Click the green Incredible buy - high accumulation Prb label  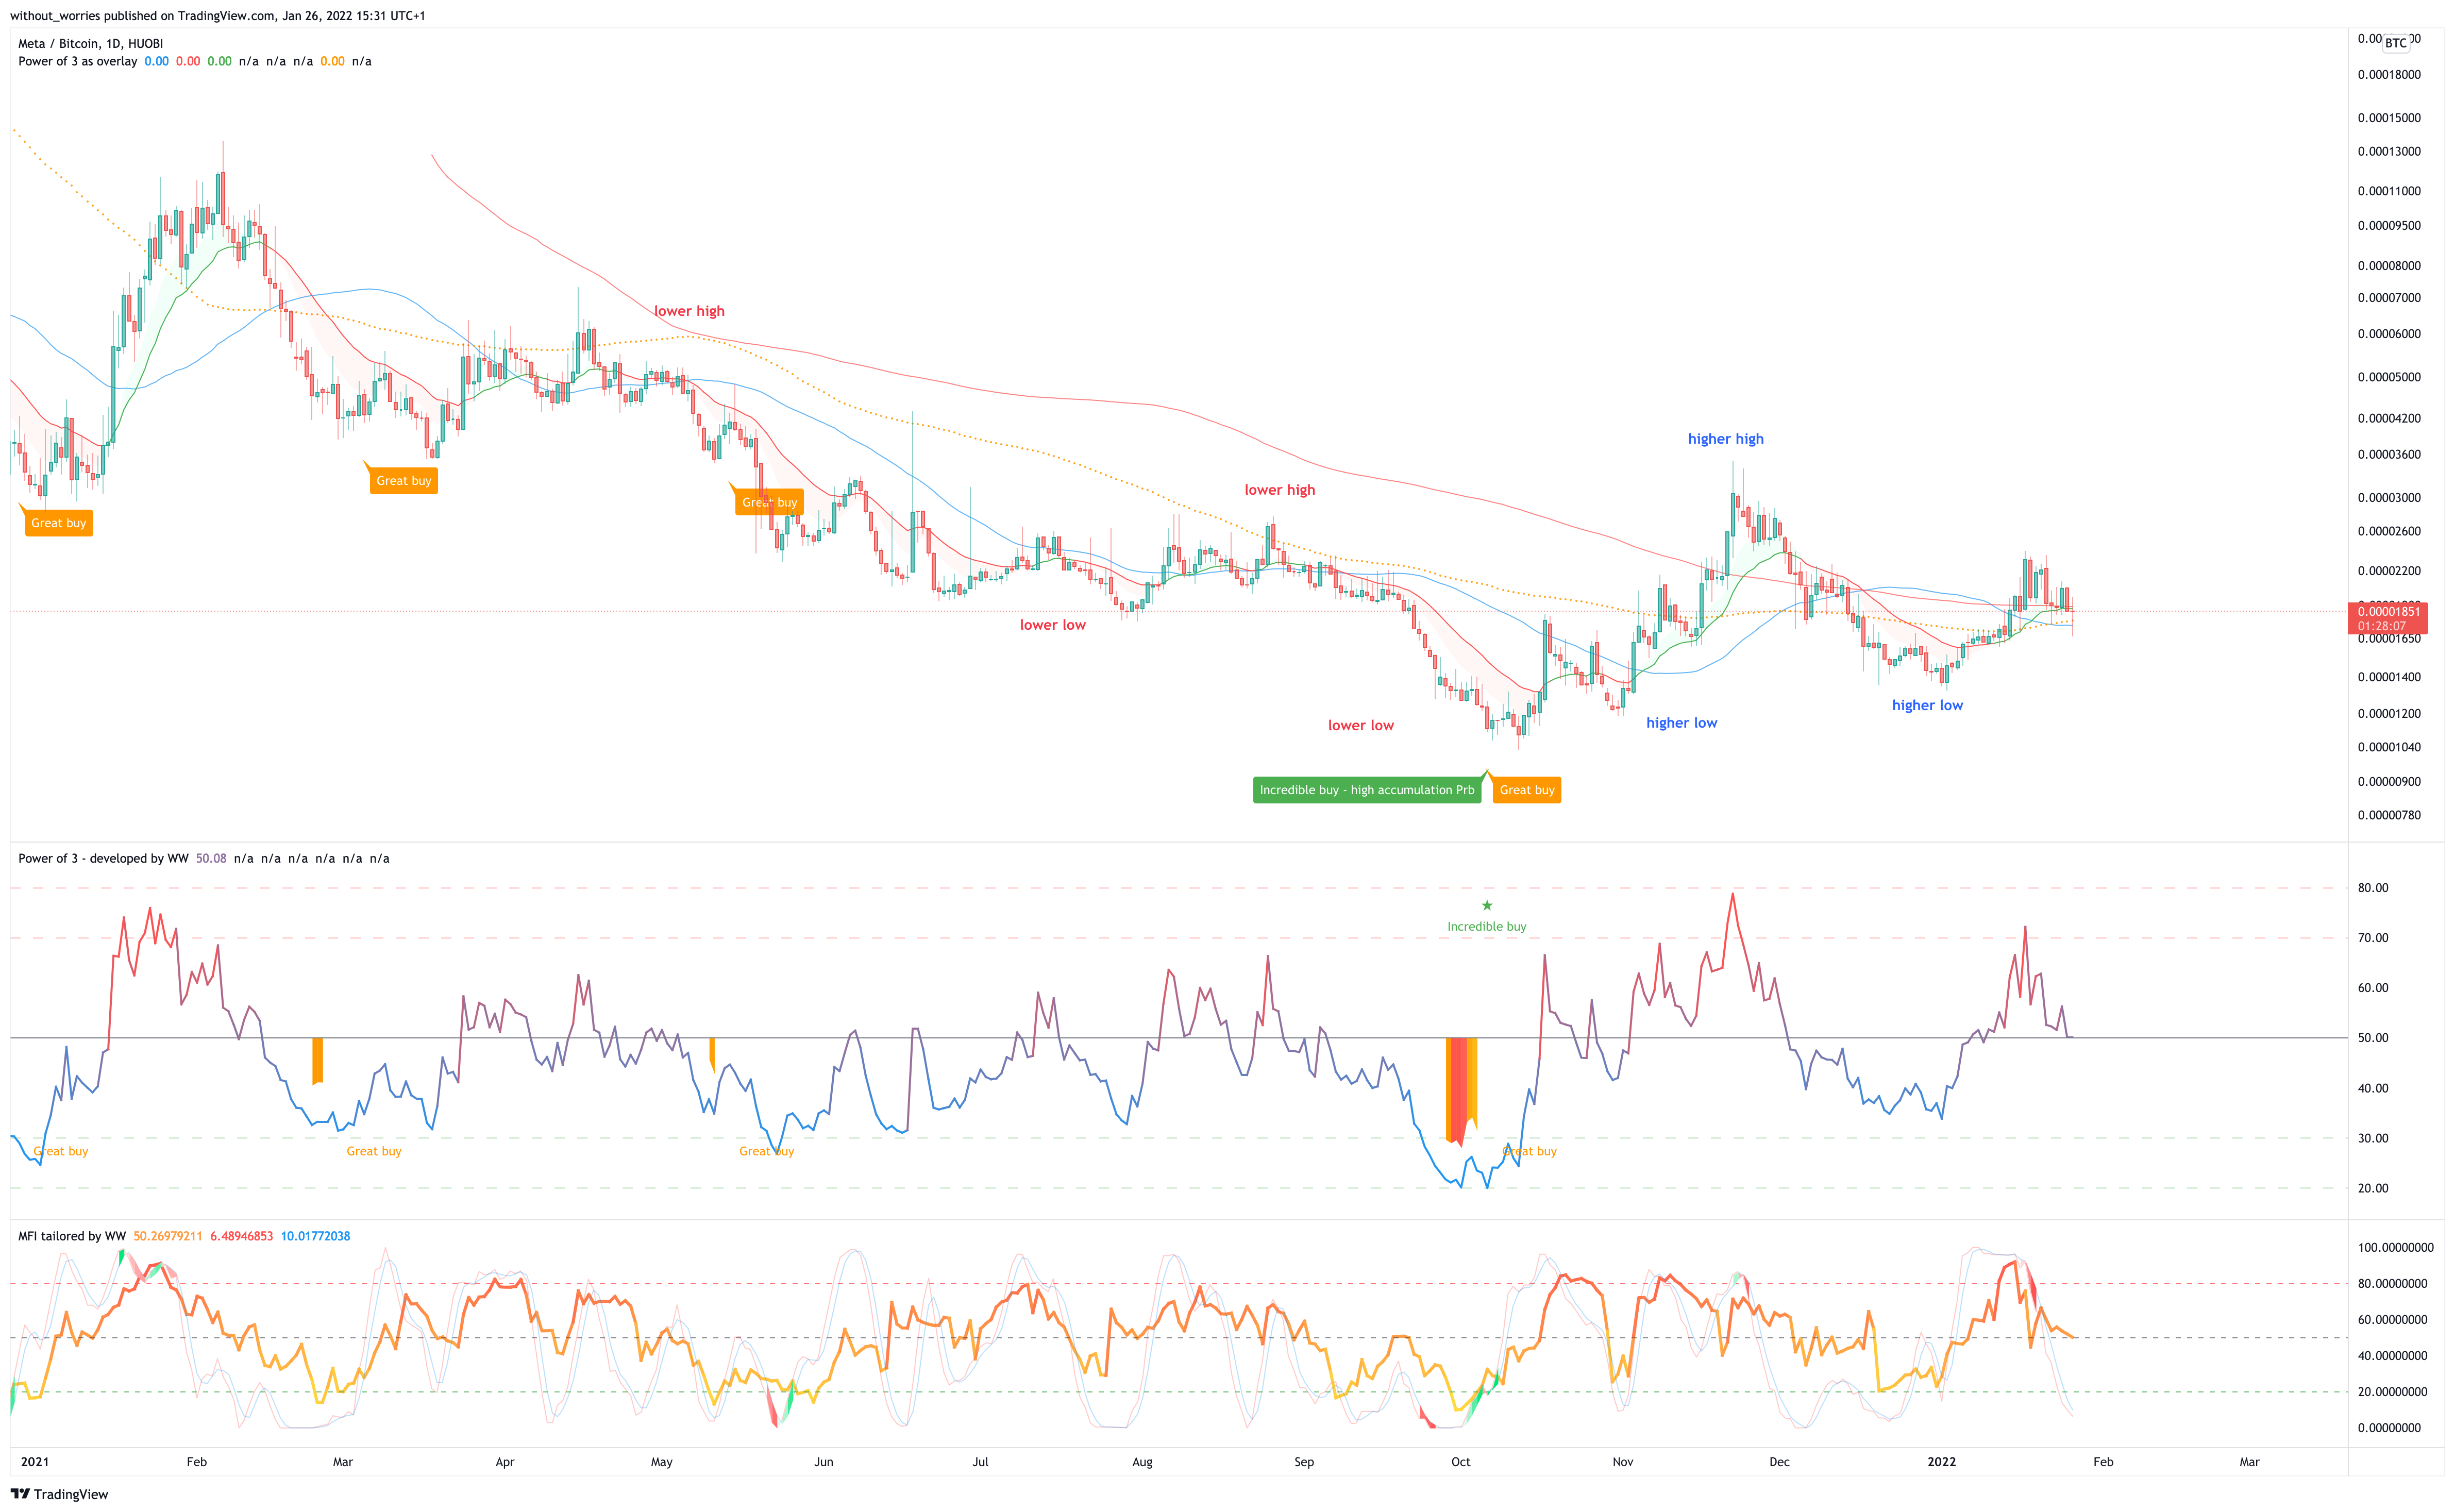[x=1366, y=790]
